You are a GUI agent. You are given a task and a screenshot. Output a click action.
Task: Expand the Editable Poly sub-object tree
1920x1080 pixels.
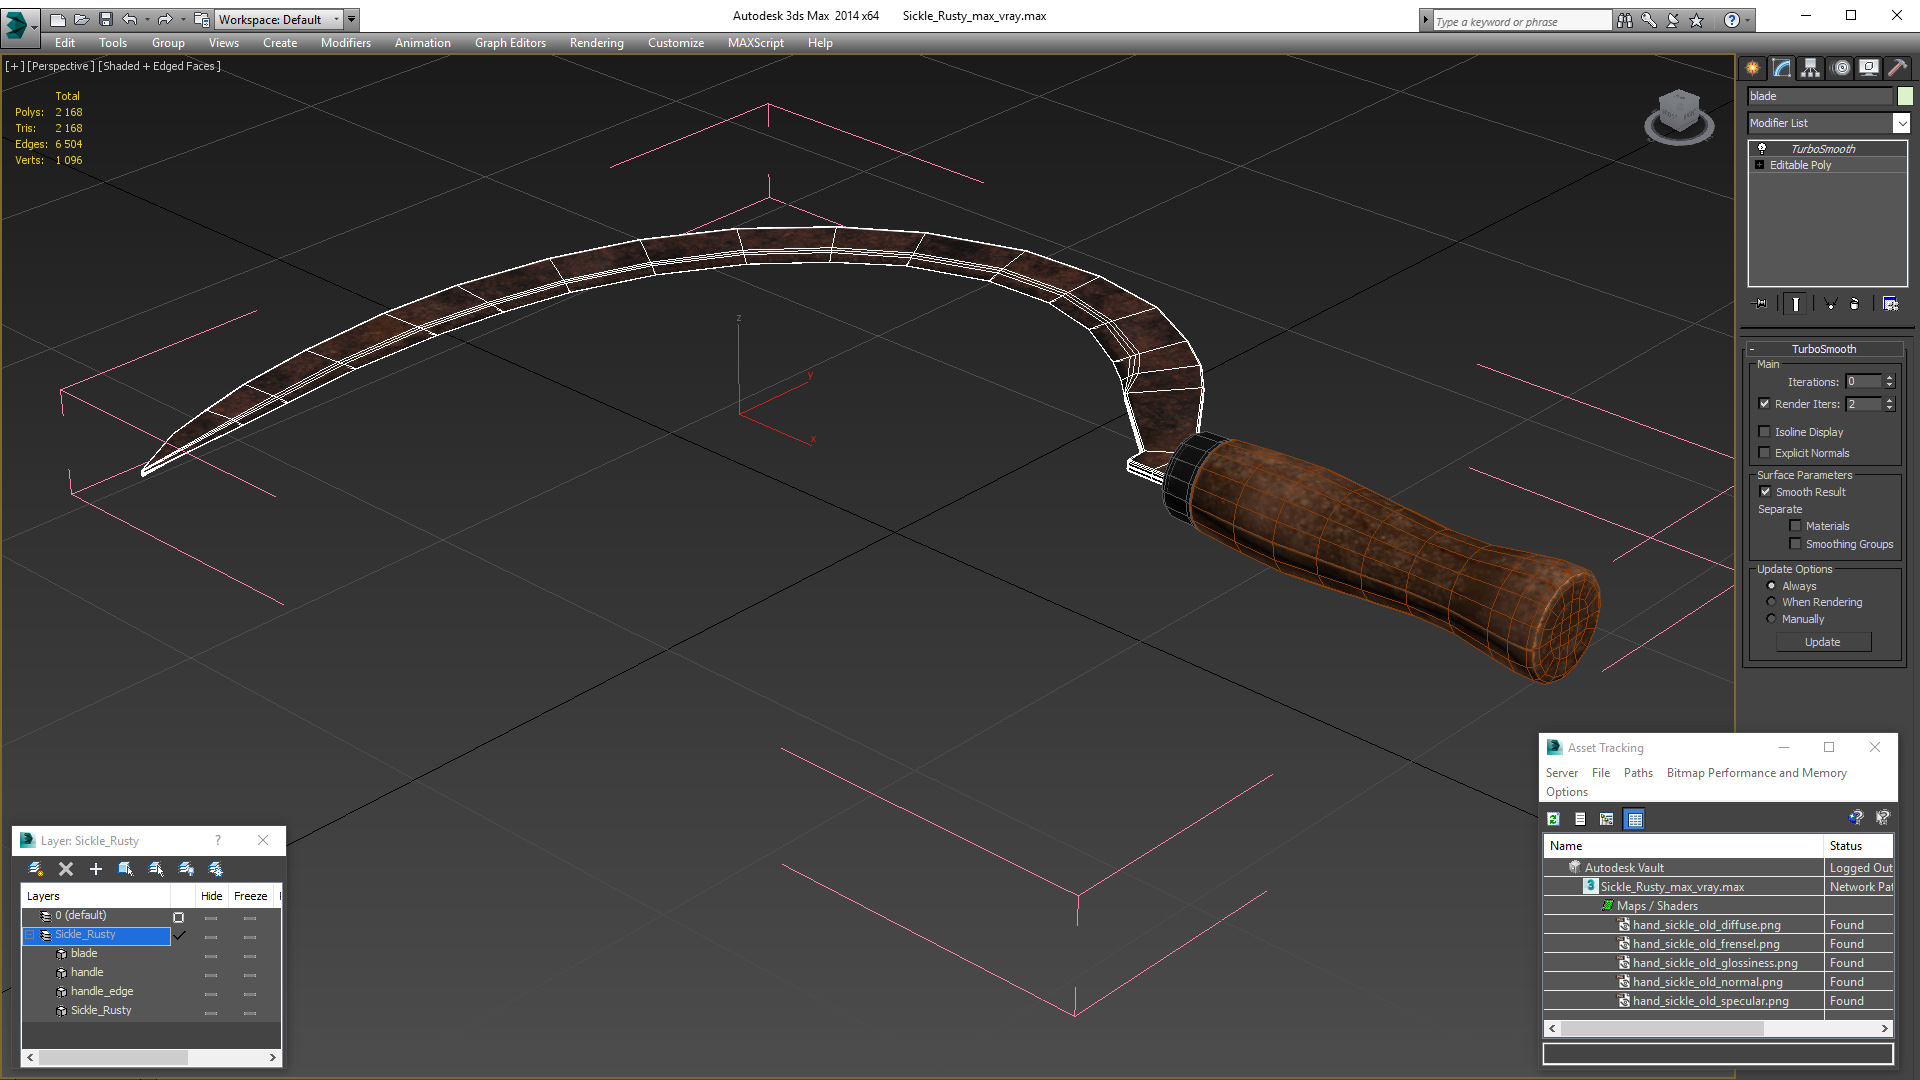[1760, 165]
